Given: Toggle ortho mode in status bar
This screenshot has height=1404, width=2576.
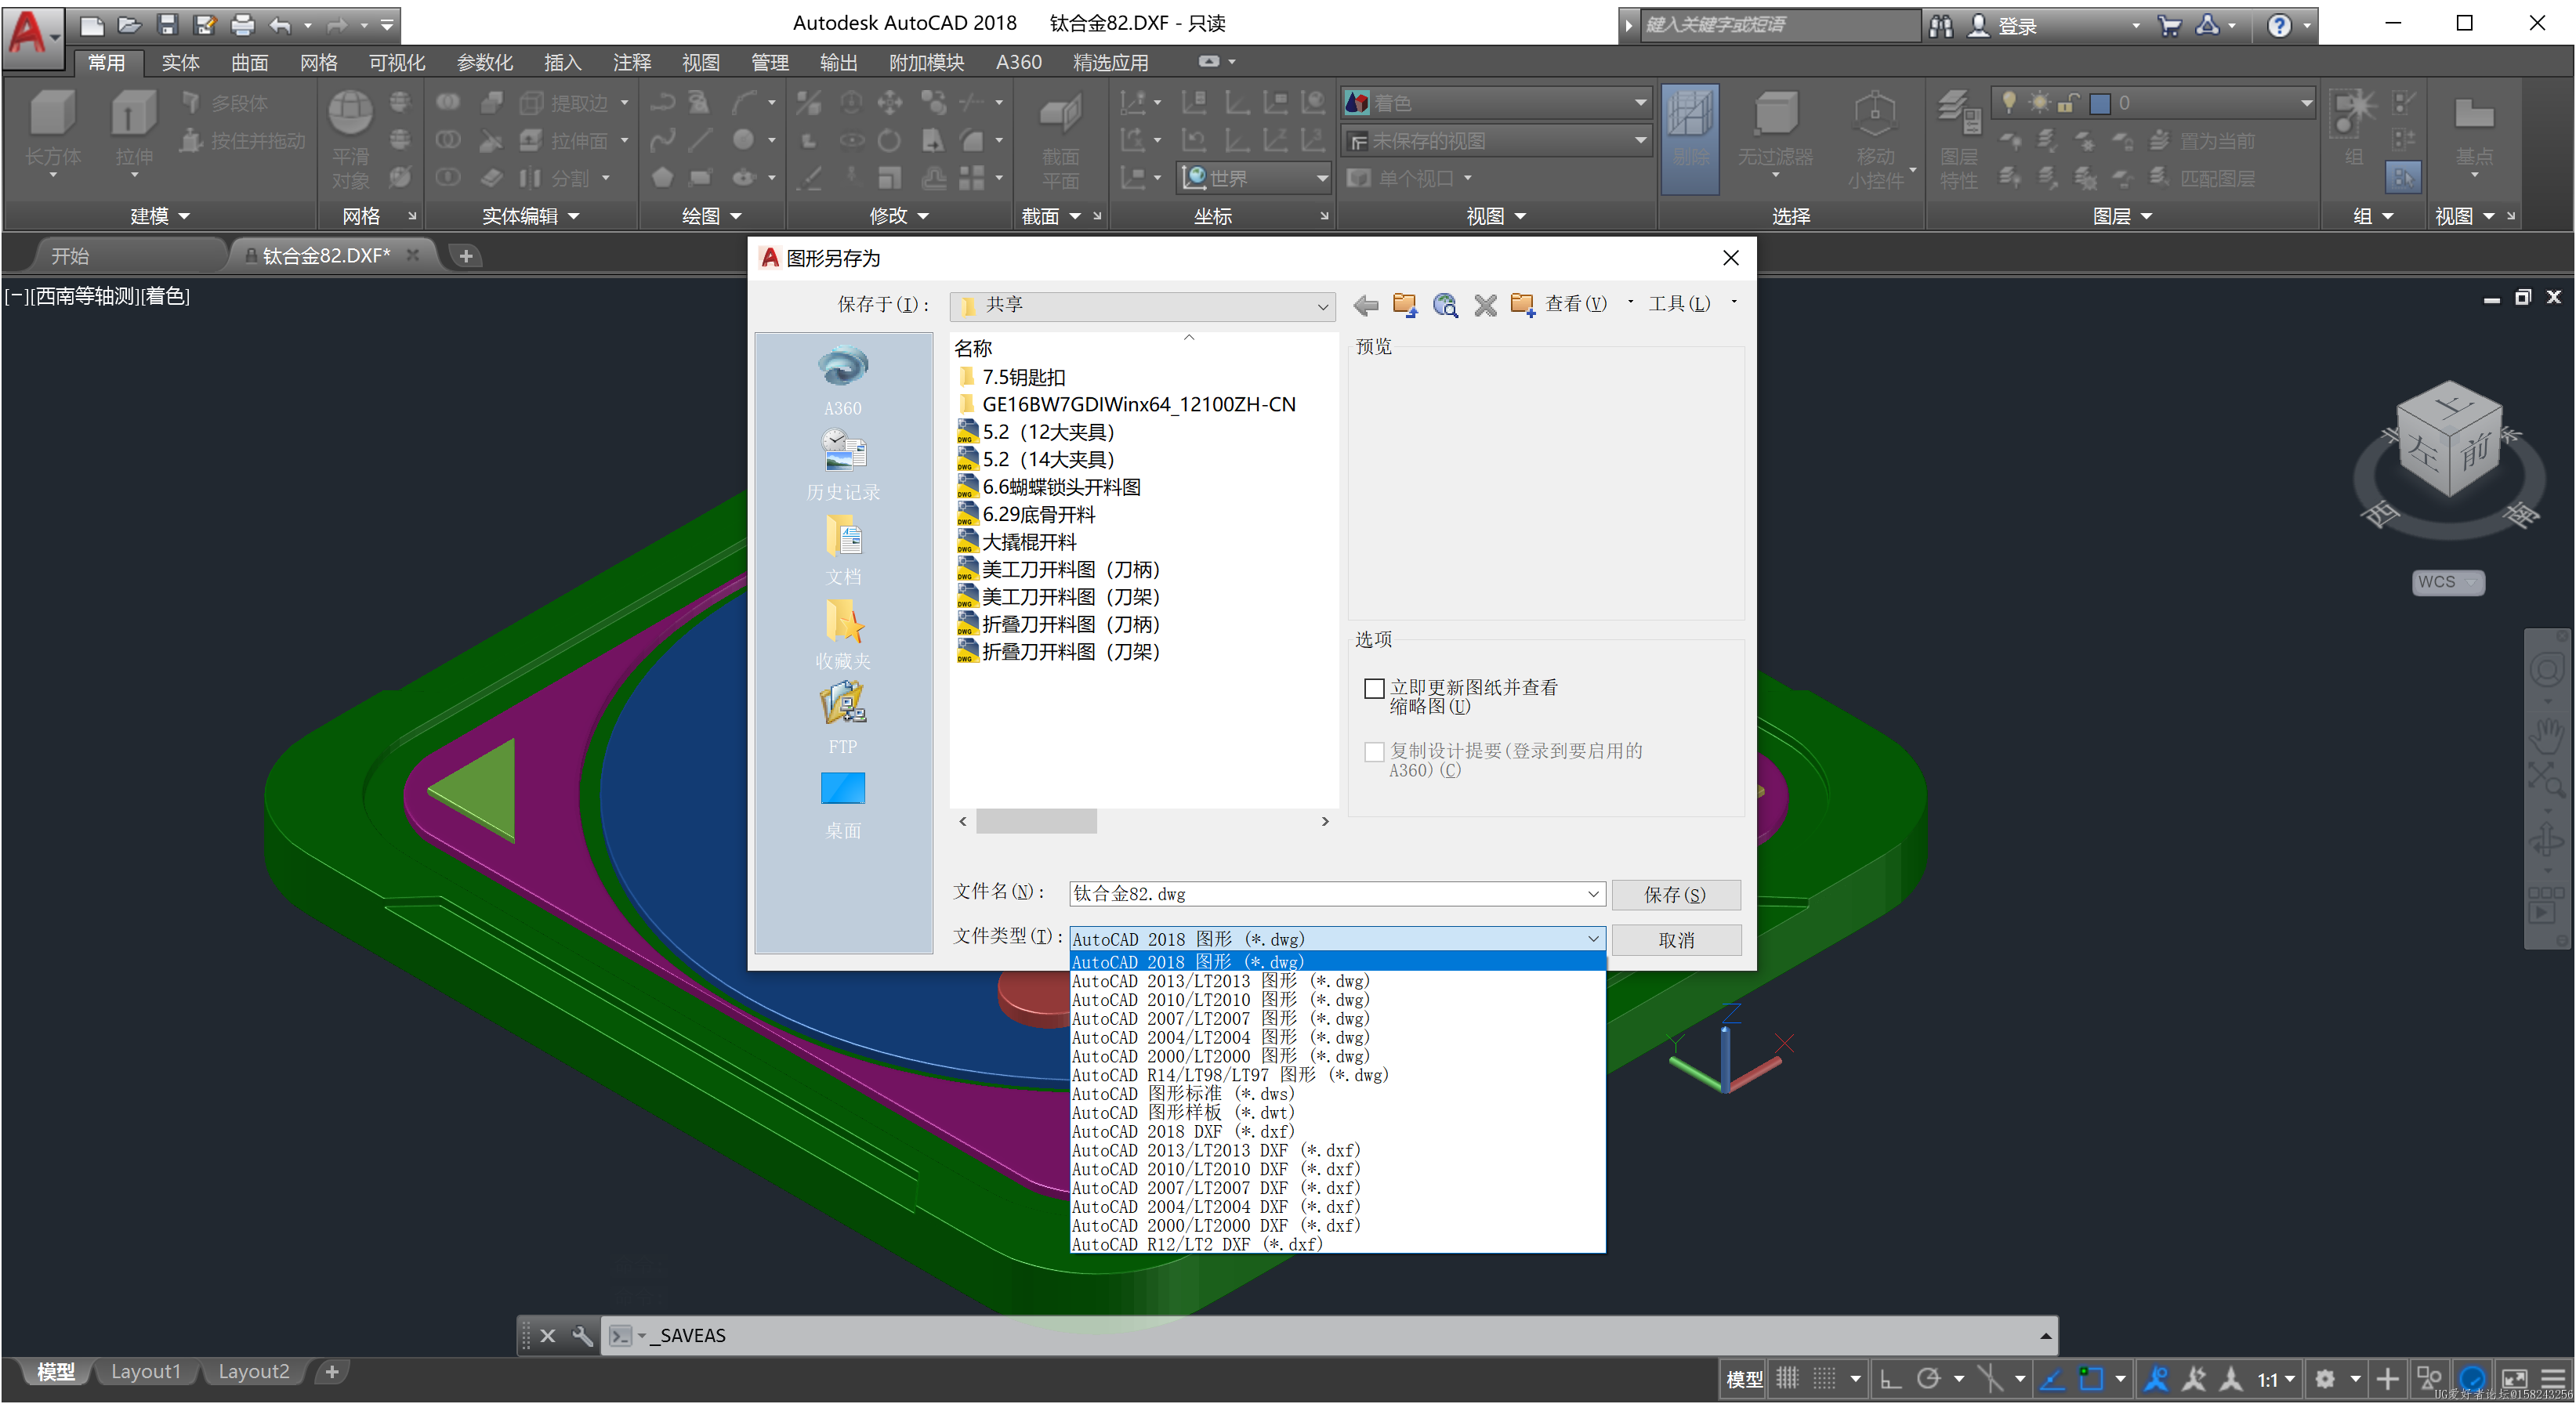Looking at the screenshot, I should click(x=1890, y=1379).
